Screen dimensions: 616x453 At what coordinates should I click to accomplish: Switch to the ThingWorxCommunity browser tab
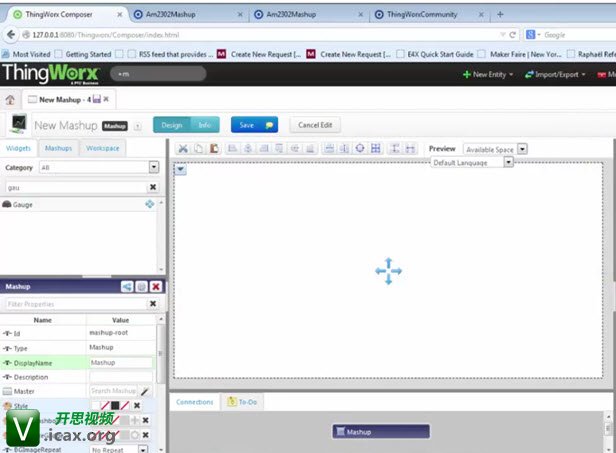coord(422,15)
